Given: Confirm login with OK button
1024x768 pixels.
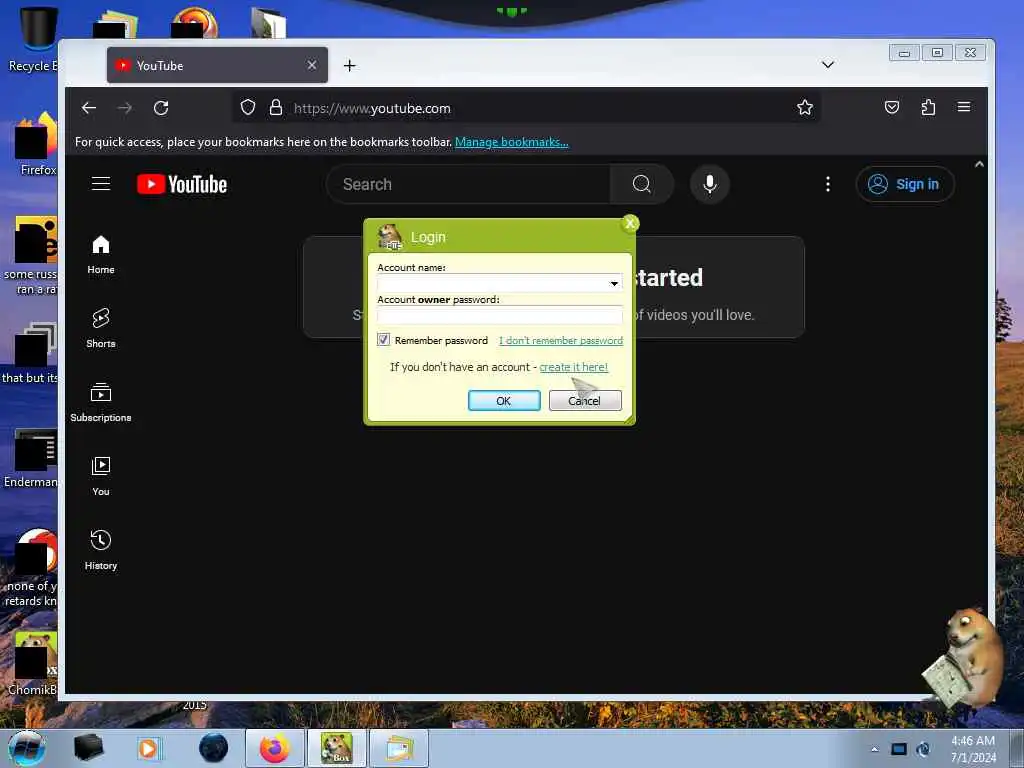Looking at the screenshot, I should [x=504, y=401].
